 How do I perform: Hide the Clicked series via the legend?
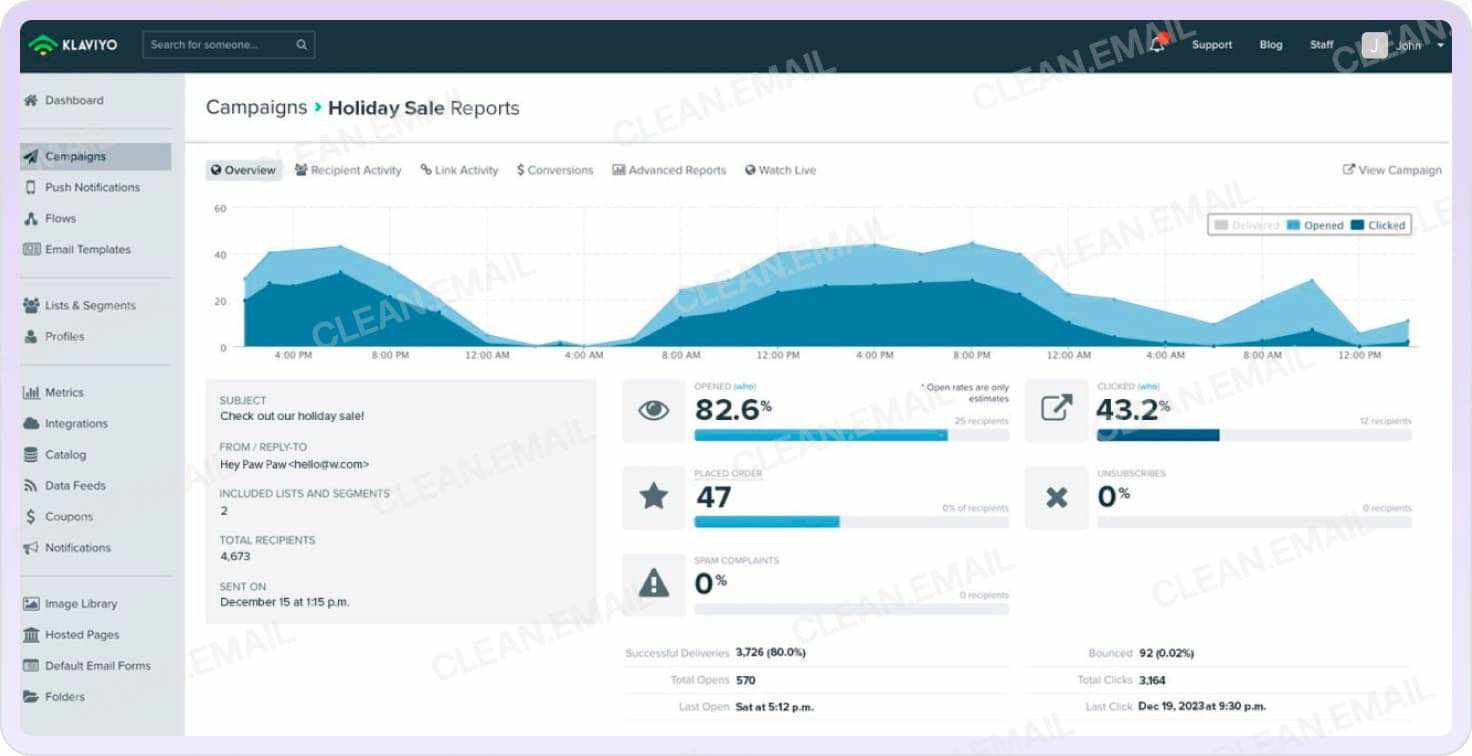point(1380,225)
